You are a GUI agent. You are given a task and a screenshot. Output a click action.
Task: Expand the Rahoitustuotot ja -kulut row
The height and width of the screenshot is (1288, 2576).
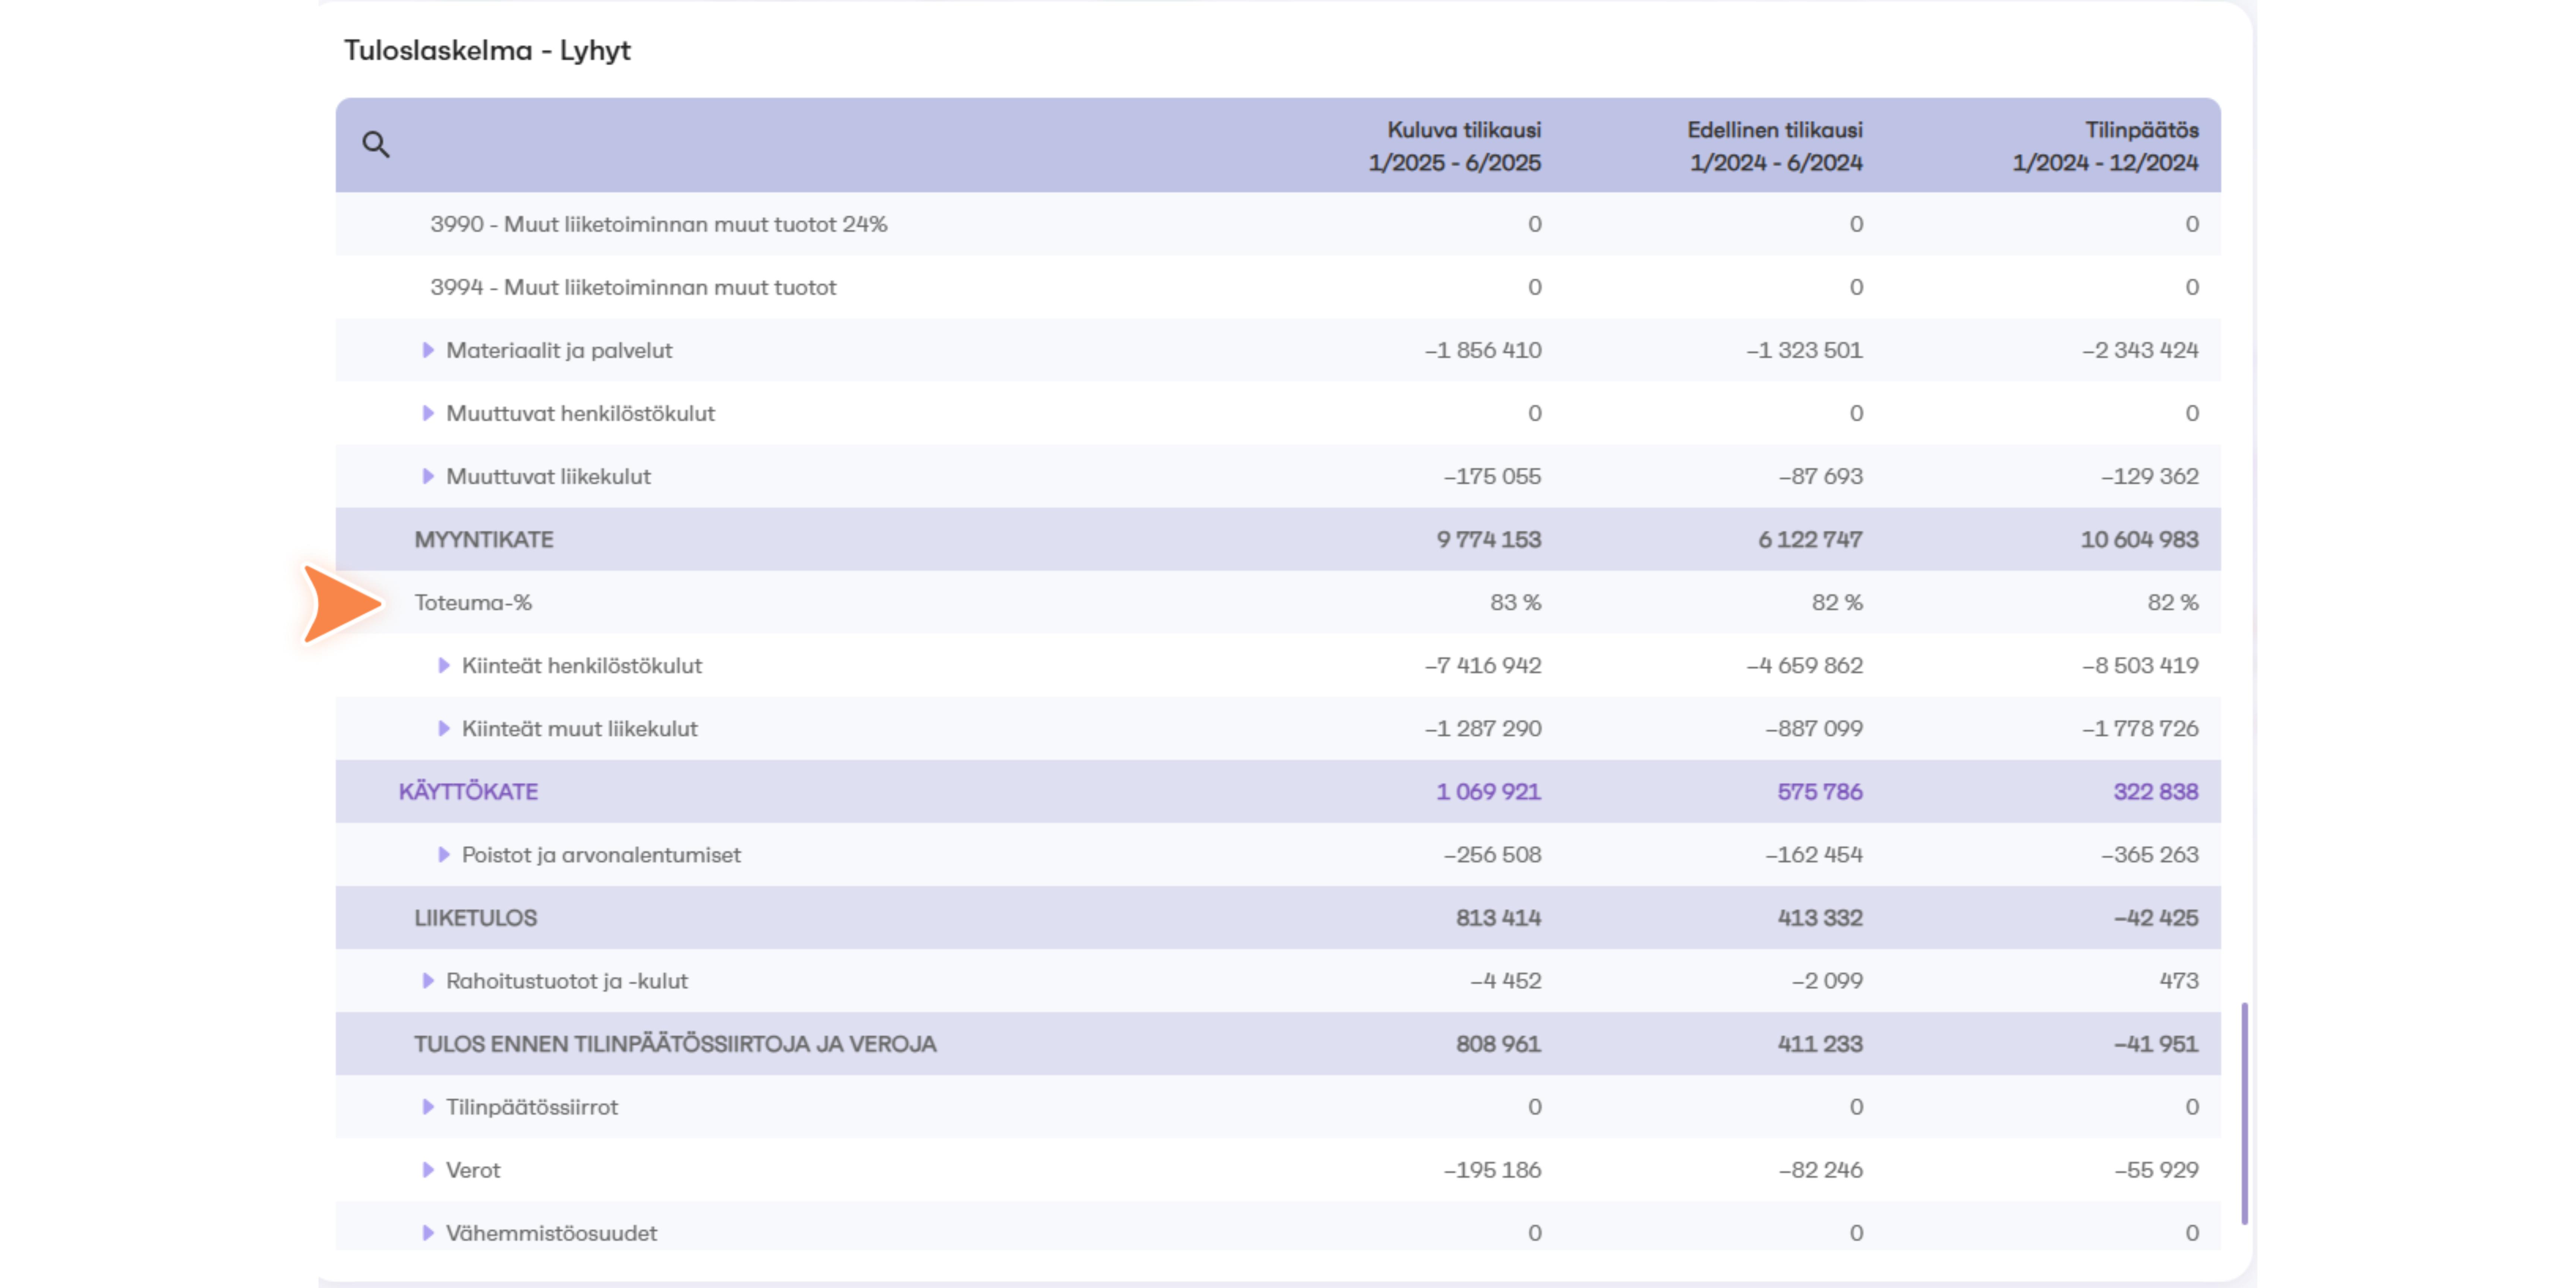[428, 980]
